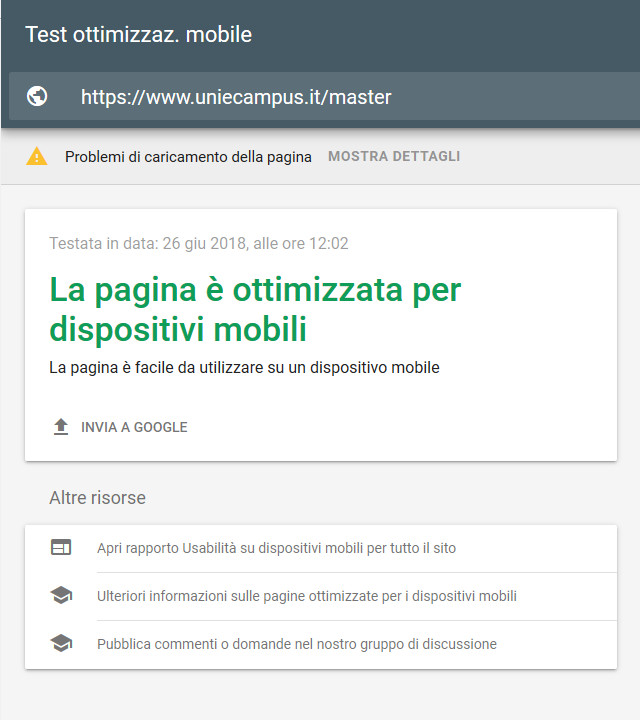Click the green heading La pagina è ottimizzata
The width and height of the screenshot is (640, 720).
[255, 309]
